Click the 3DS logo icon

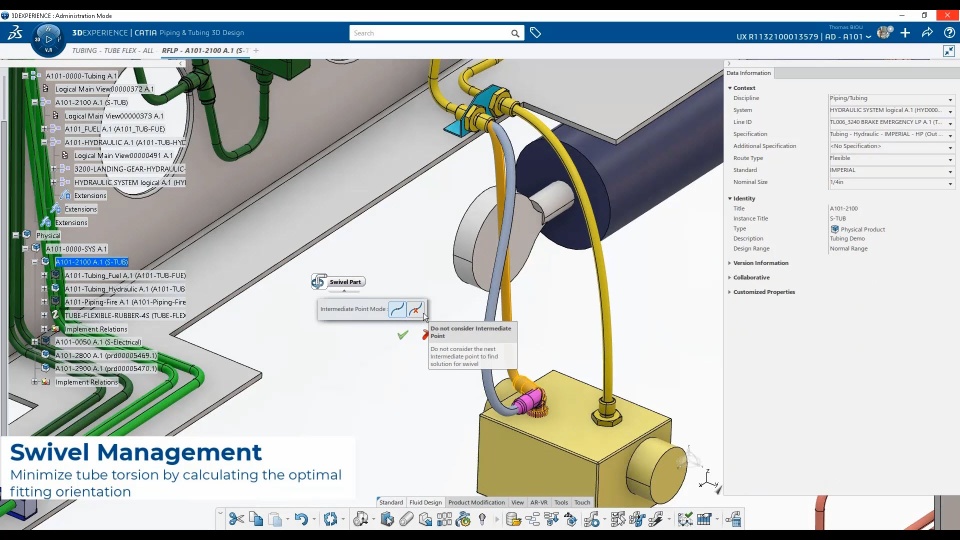point(15,33)
